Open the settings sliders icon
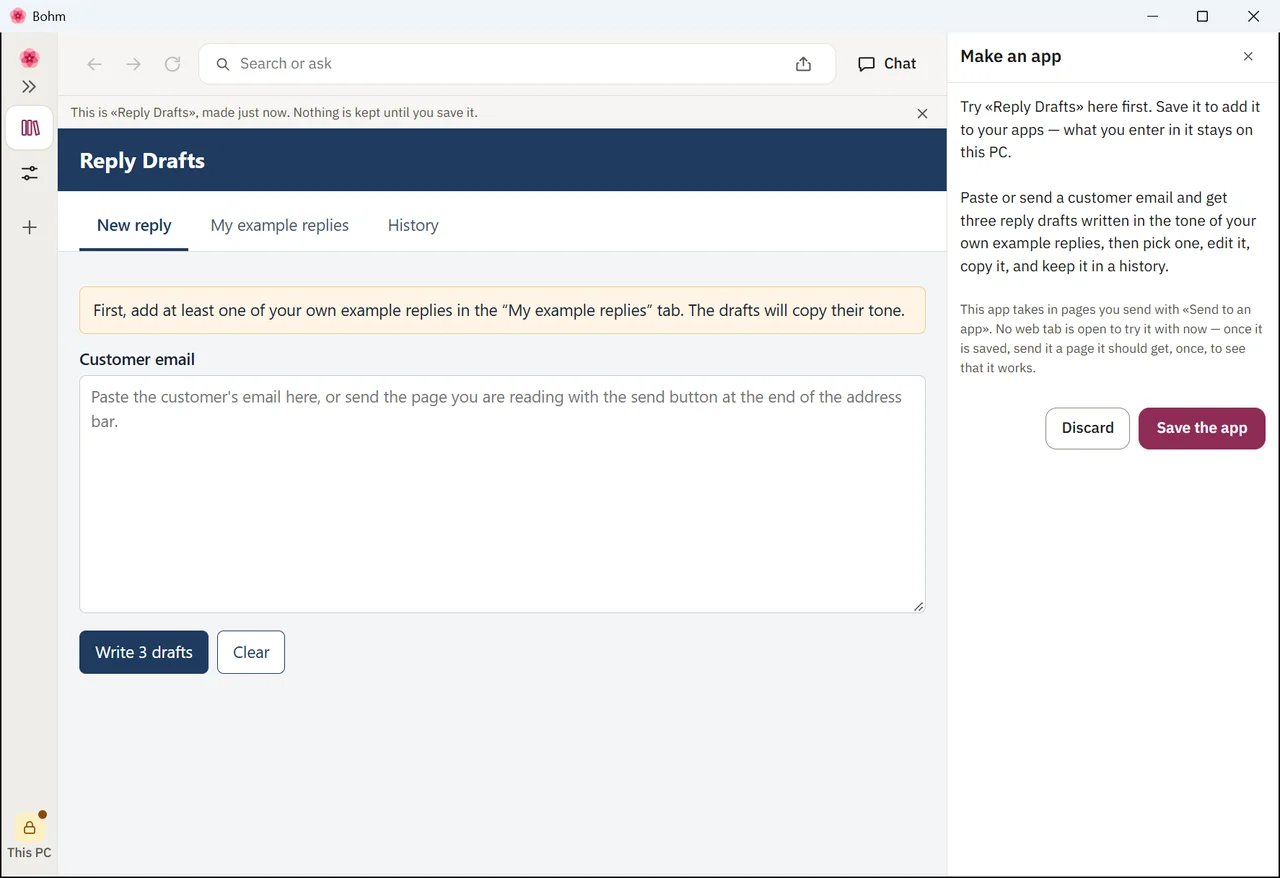 tap(30, 174)
